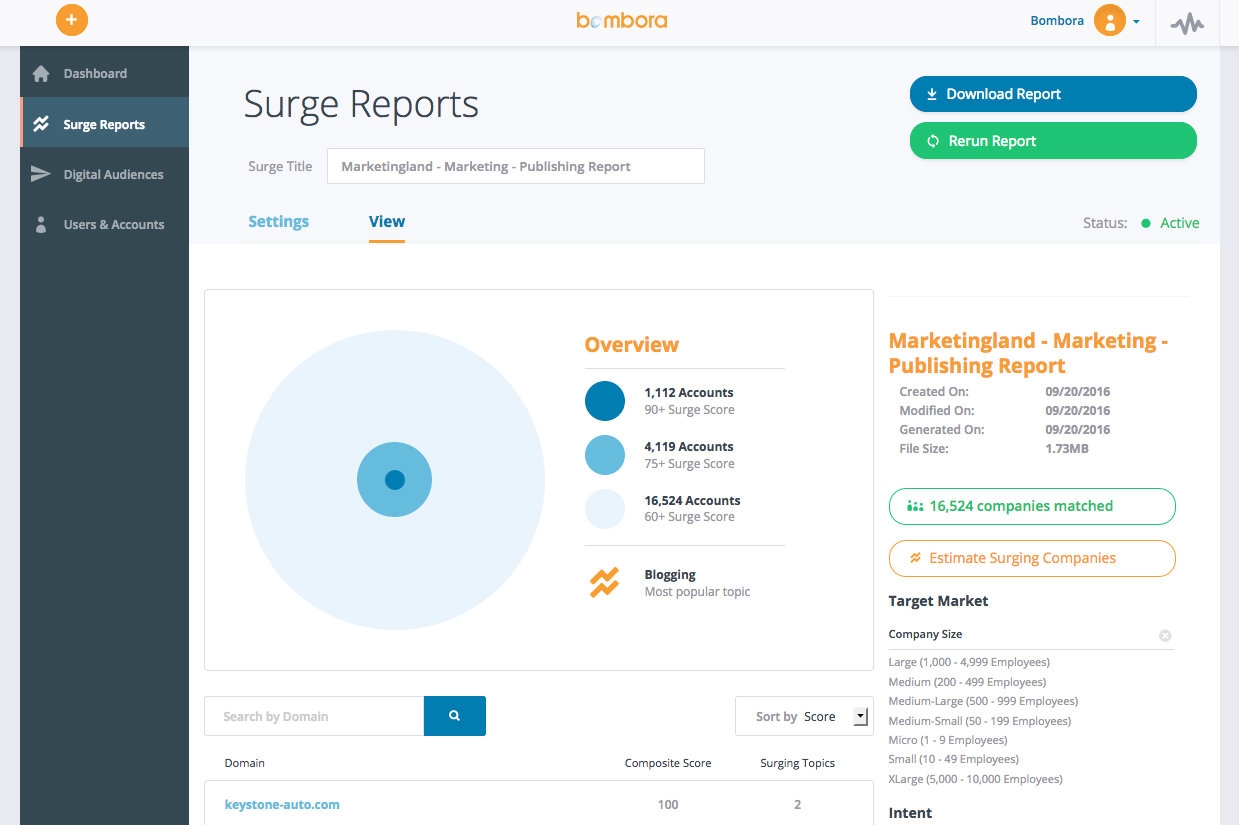Click the orange Blogging surge icon
Screen dimensions: 1239x825
point(604,583)
